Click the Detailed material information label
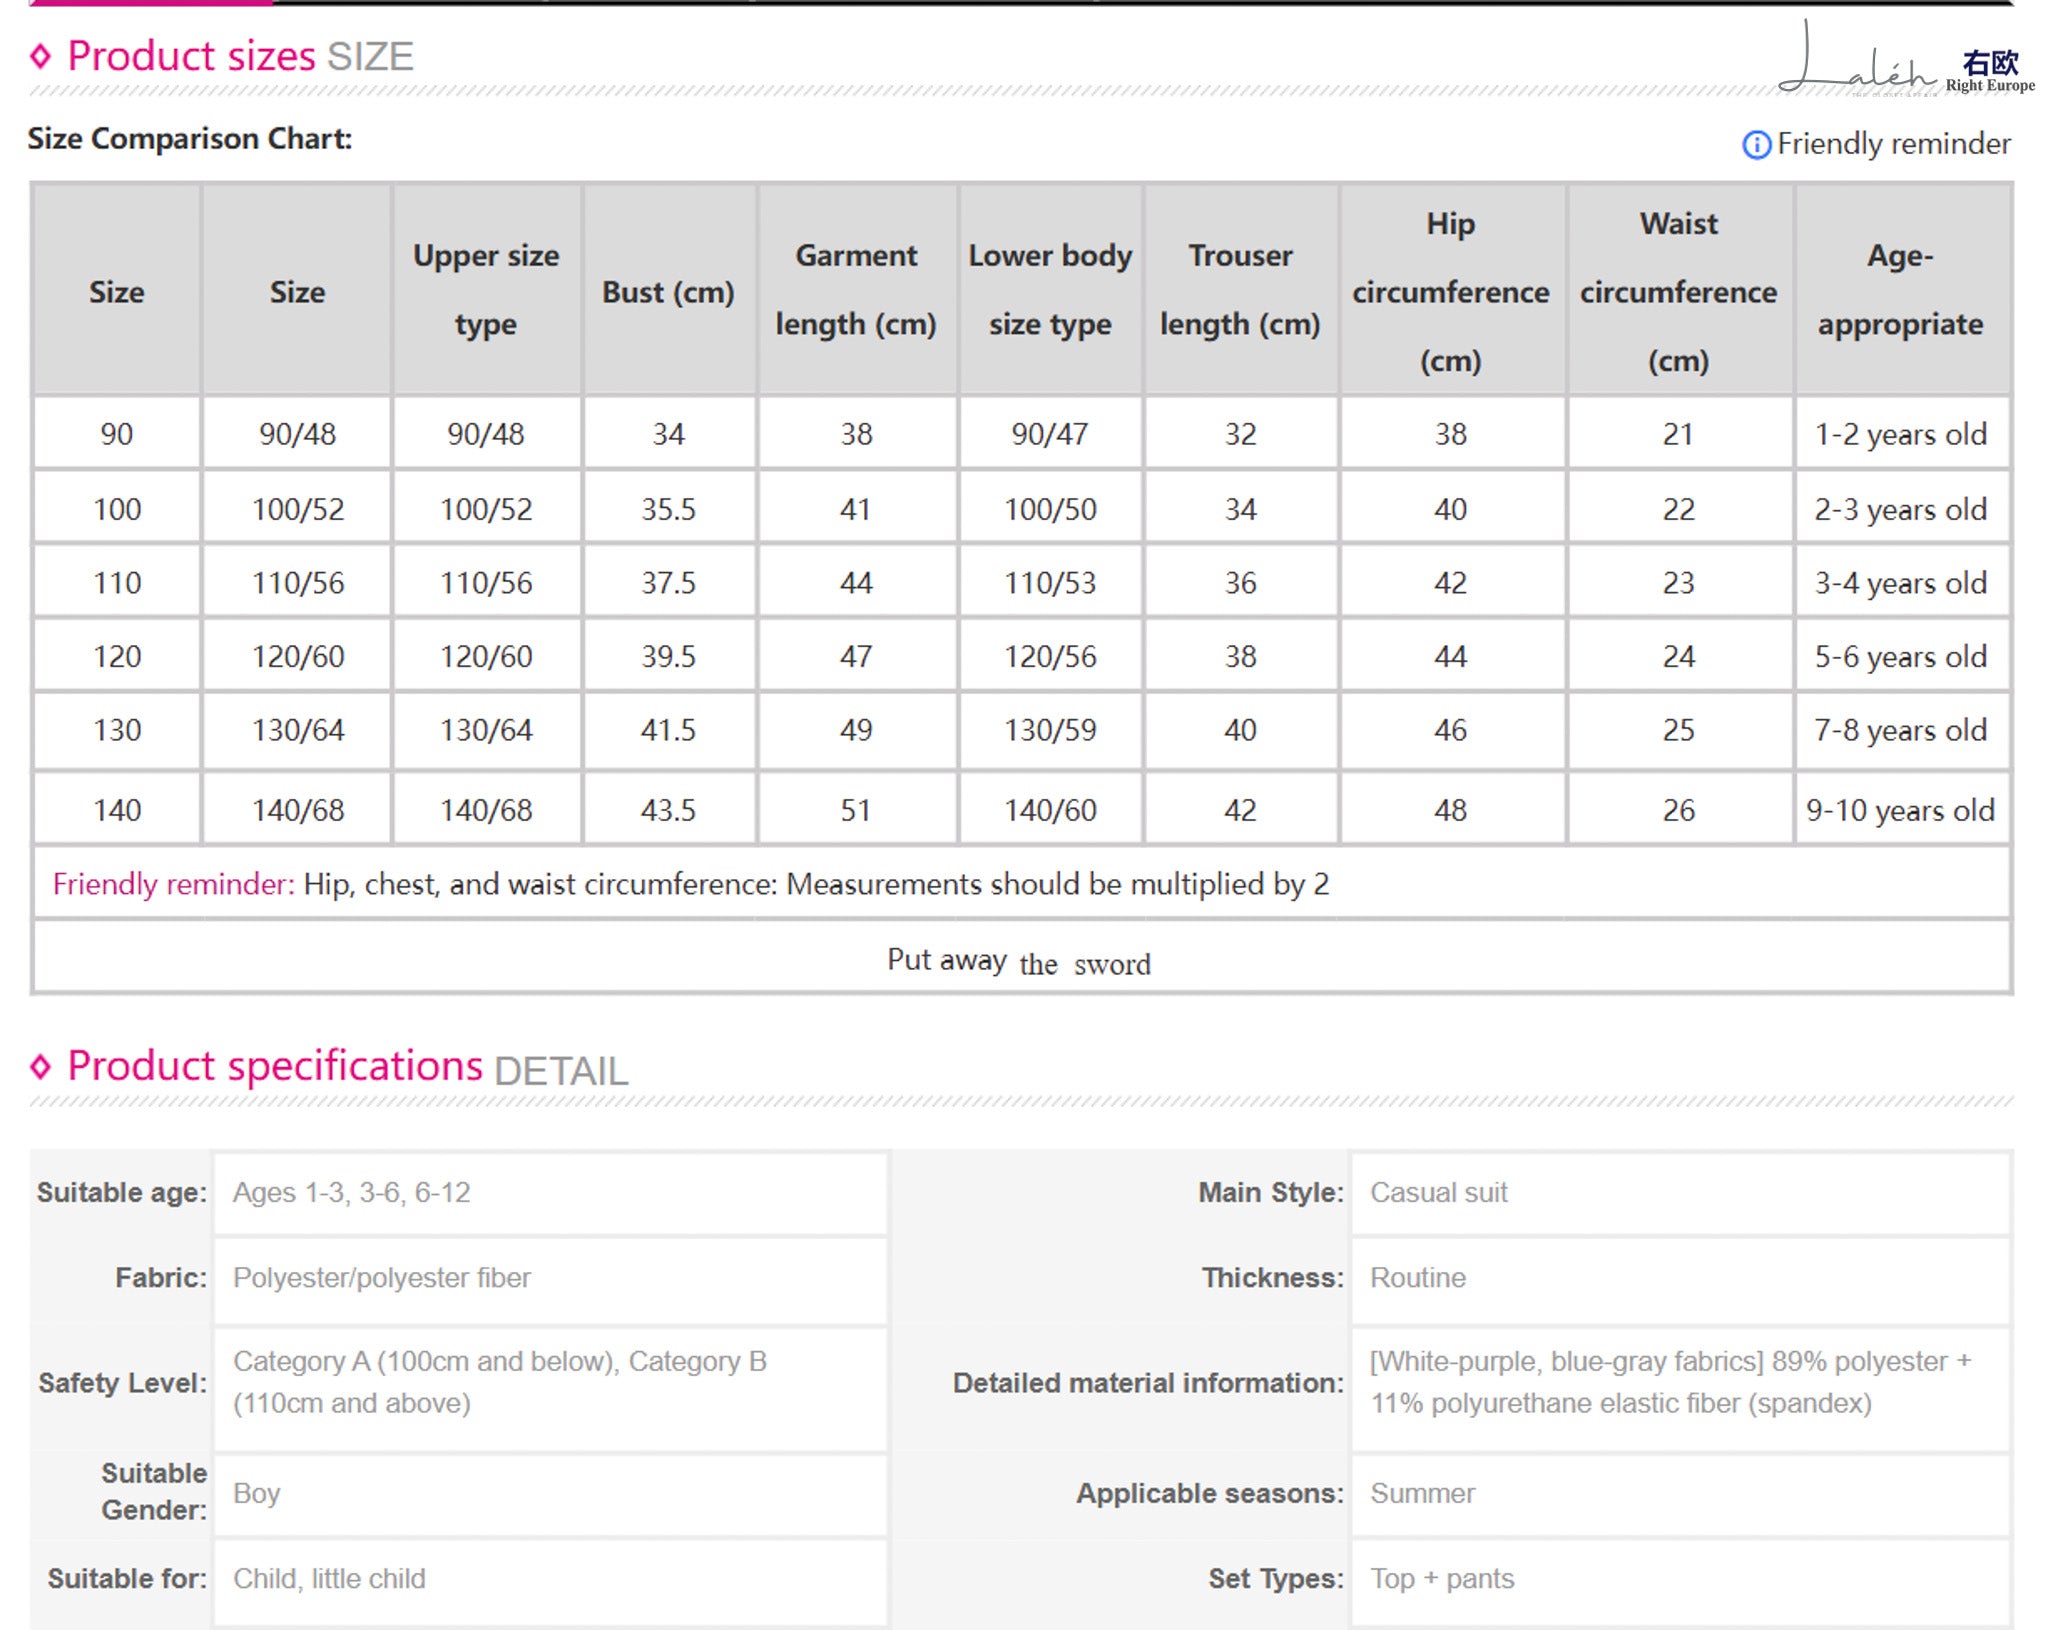The height and width of the screenshot is (1630, 2048). point(1148,1383)
